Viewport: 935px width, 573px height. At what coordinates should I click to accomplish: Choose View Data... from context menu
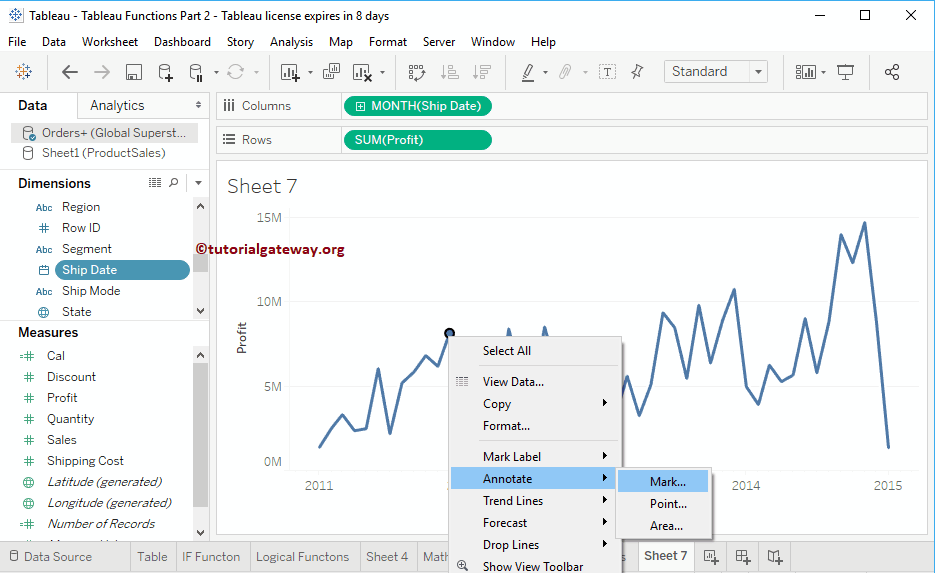(x=535, y=382)
